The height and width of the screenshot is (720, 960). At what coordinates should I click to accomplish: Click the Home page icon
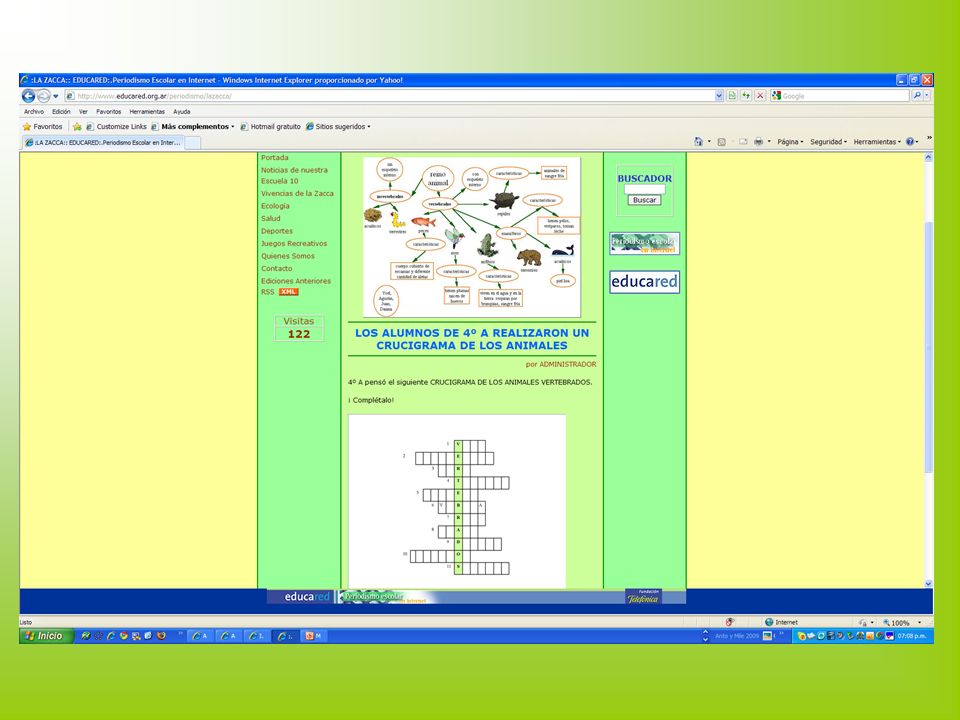(699, 142)
